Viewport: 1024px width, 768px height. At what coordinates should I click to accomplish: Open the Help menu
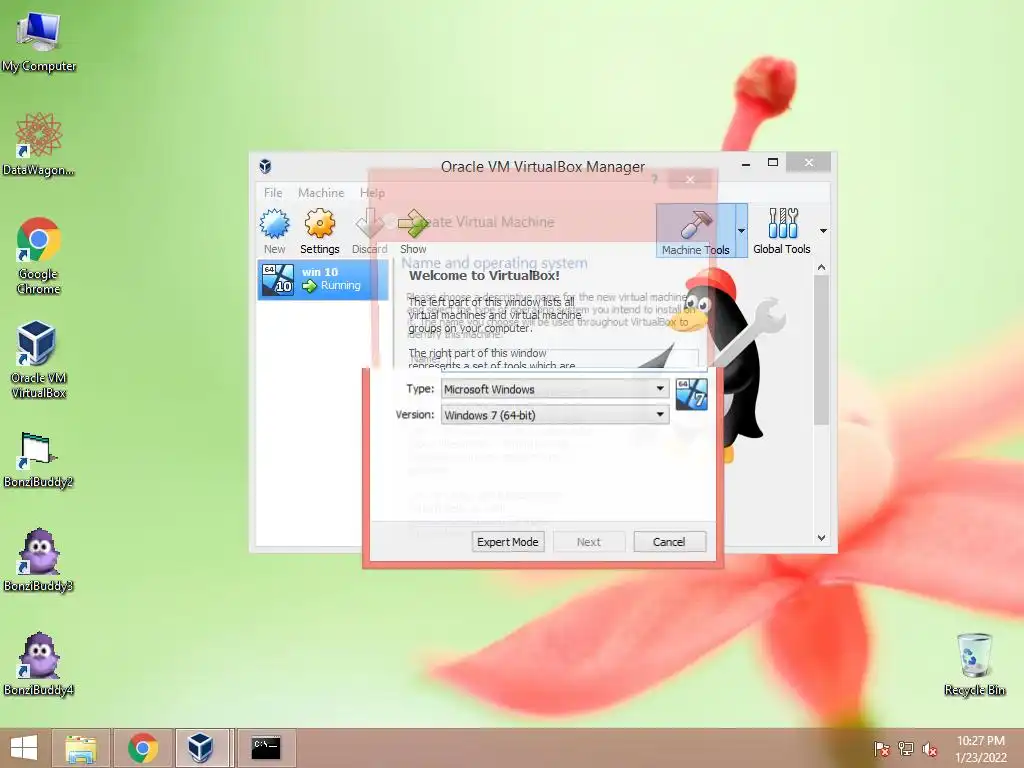pos(372,193)
